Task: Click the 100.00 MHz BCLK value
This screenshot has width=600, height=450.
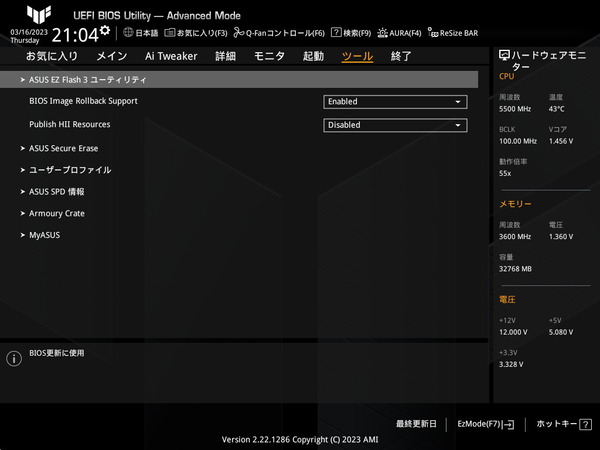Action: [518, 141]
